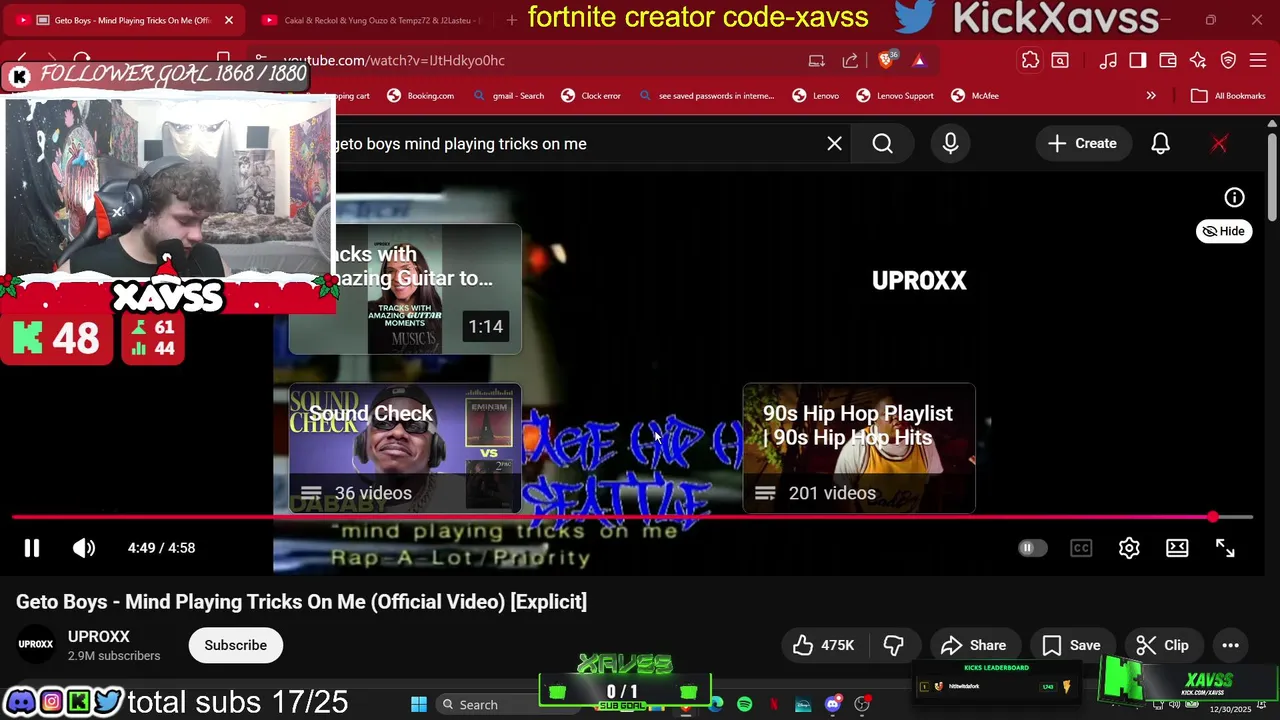Screen dimensions: 1280x720
Task: Open the All Bookmarks folder
Action: pos(1228,96)
